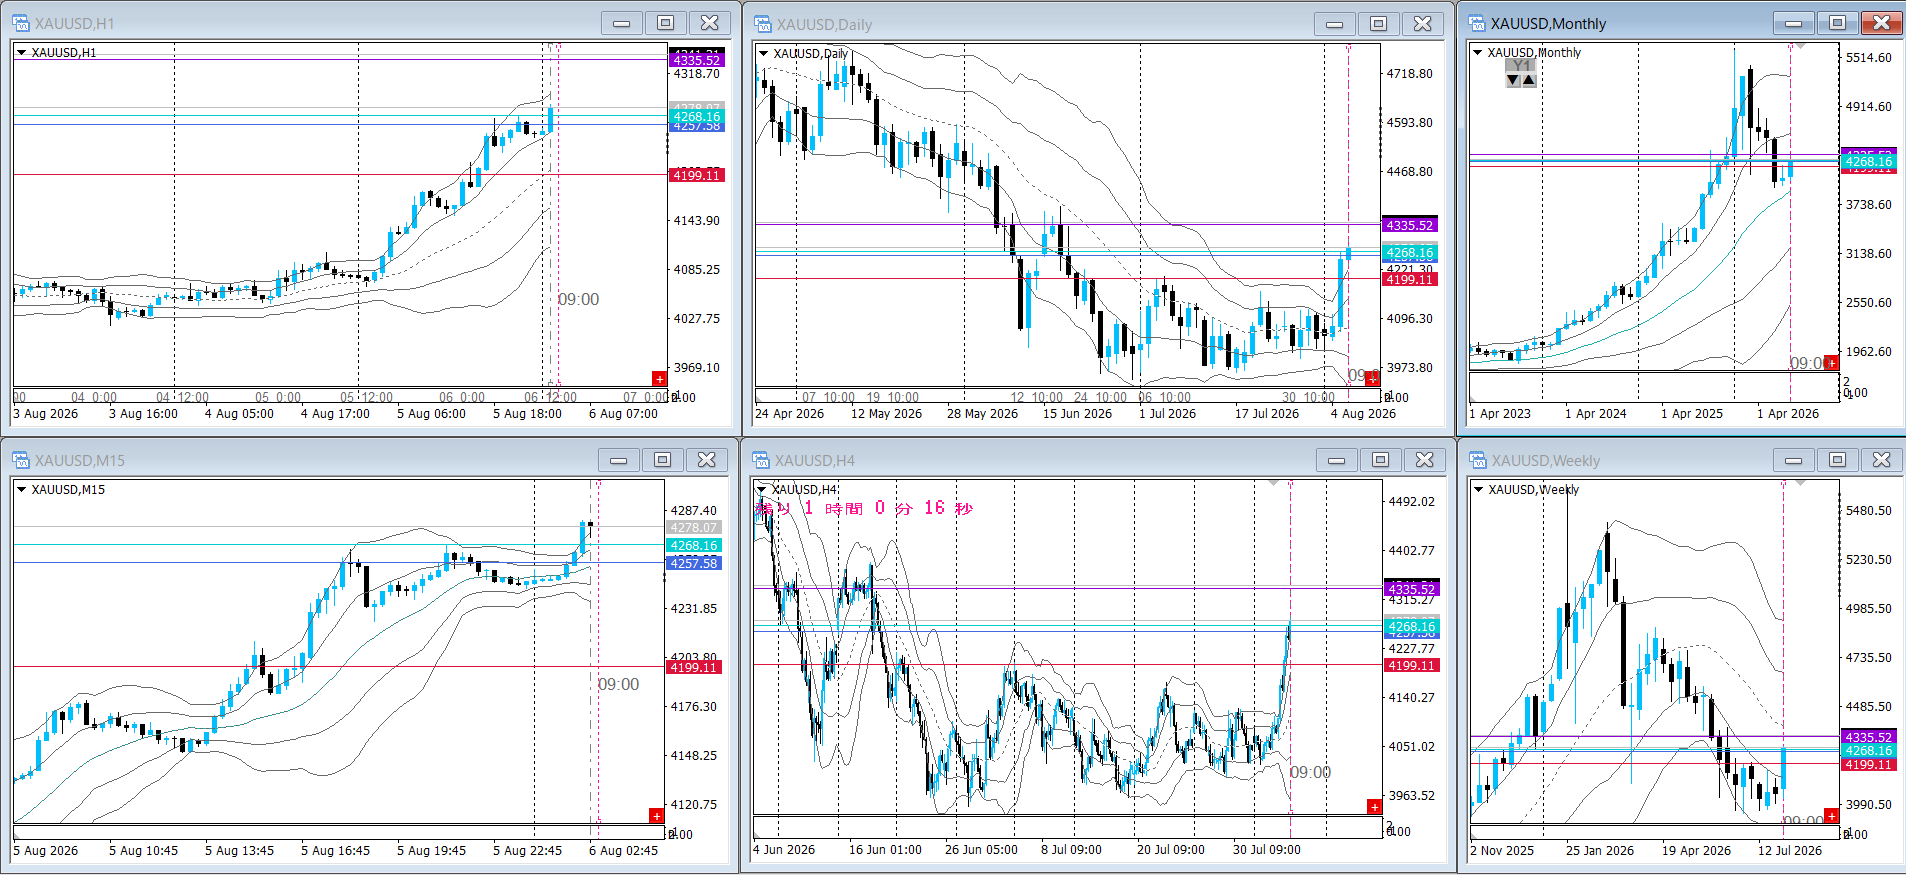This screenshot has width=1906, height=875.
Task: Click the red 4199.11 price label in H1 chart
Action: pyautogui.click(x=696, y=175)
